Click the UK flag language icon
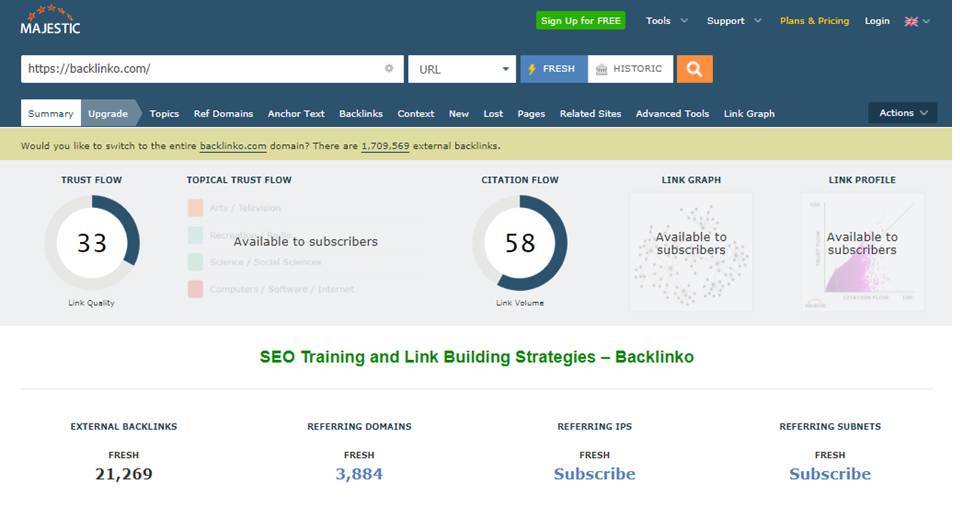The height and width of the screenshot is (506, 960). point(911,21)
